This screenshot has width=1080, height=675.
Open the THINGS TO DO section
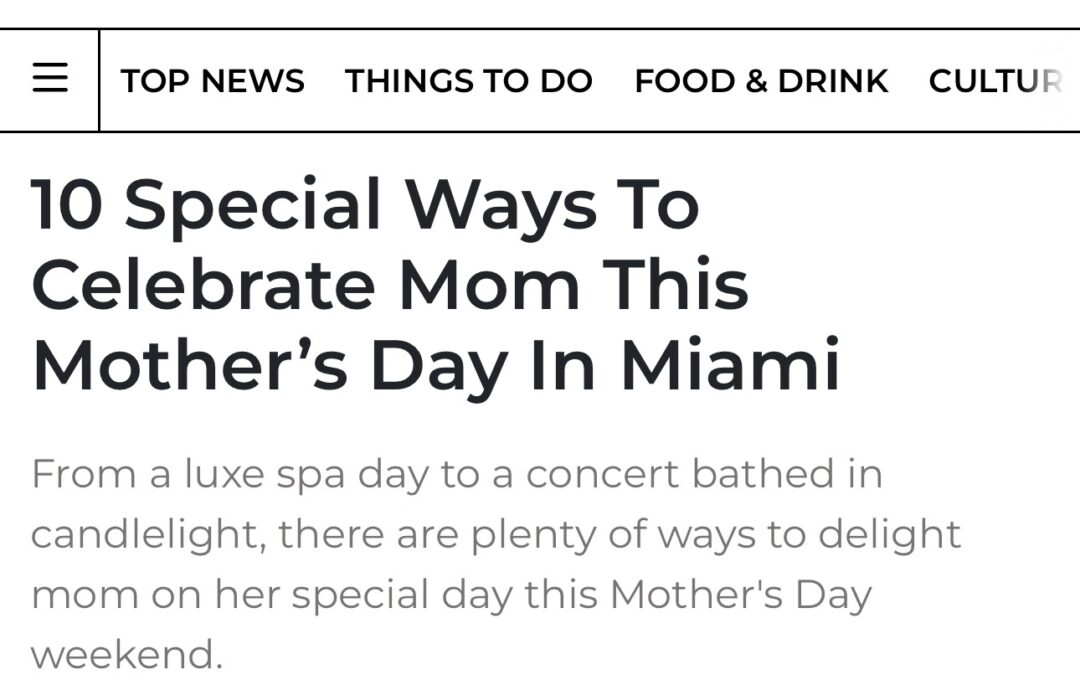point(469,81)
